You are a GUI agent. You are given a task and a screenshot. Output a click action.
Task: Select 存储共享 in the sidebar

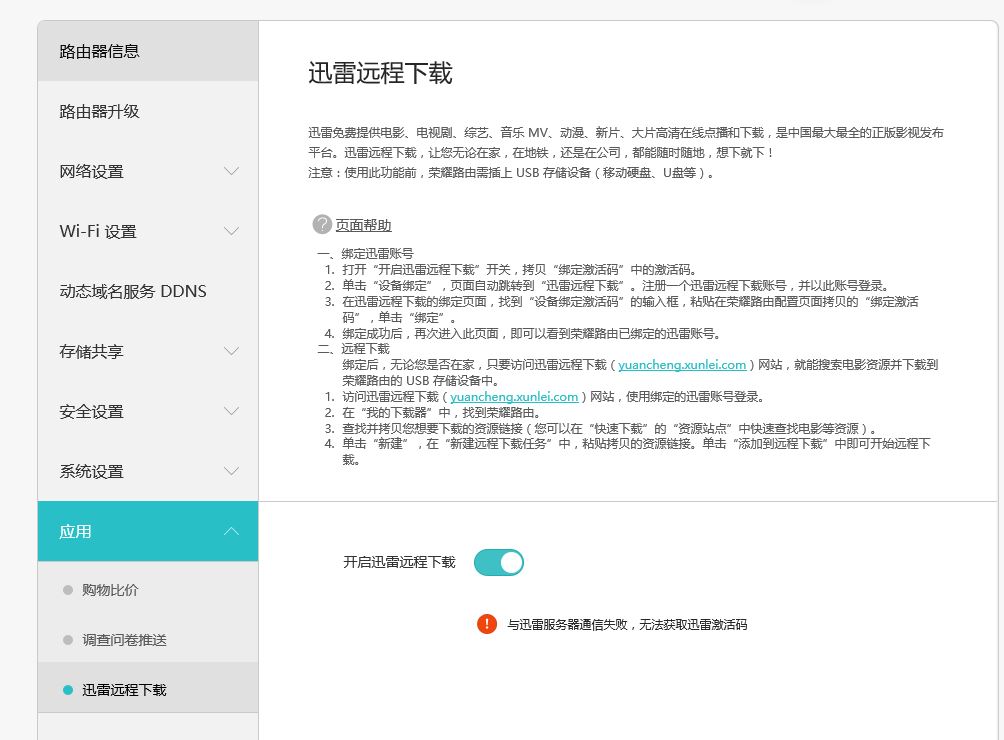tap(148, 351)
